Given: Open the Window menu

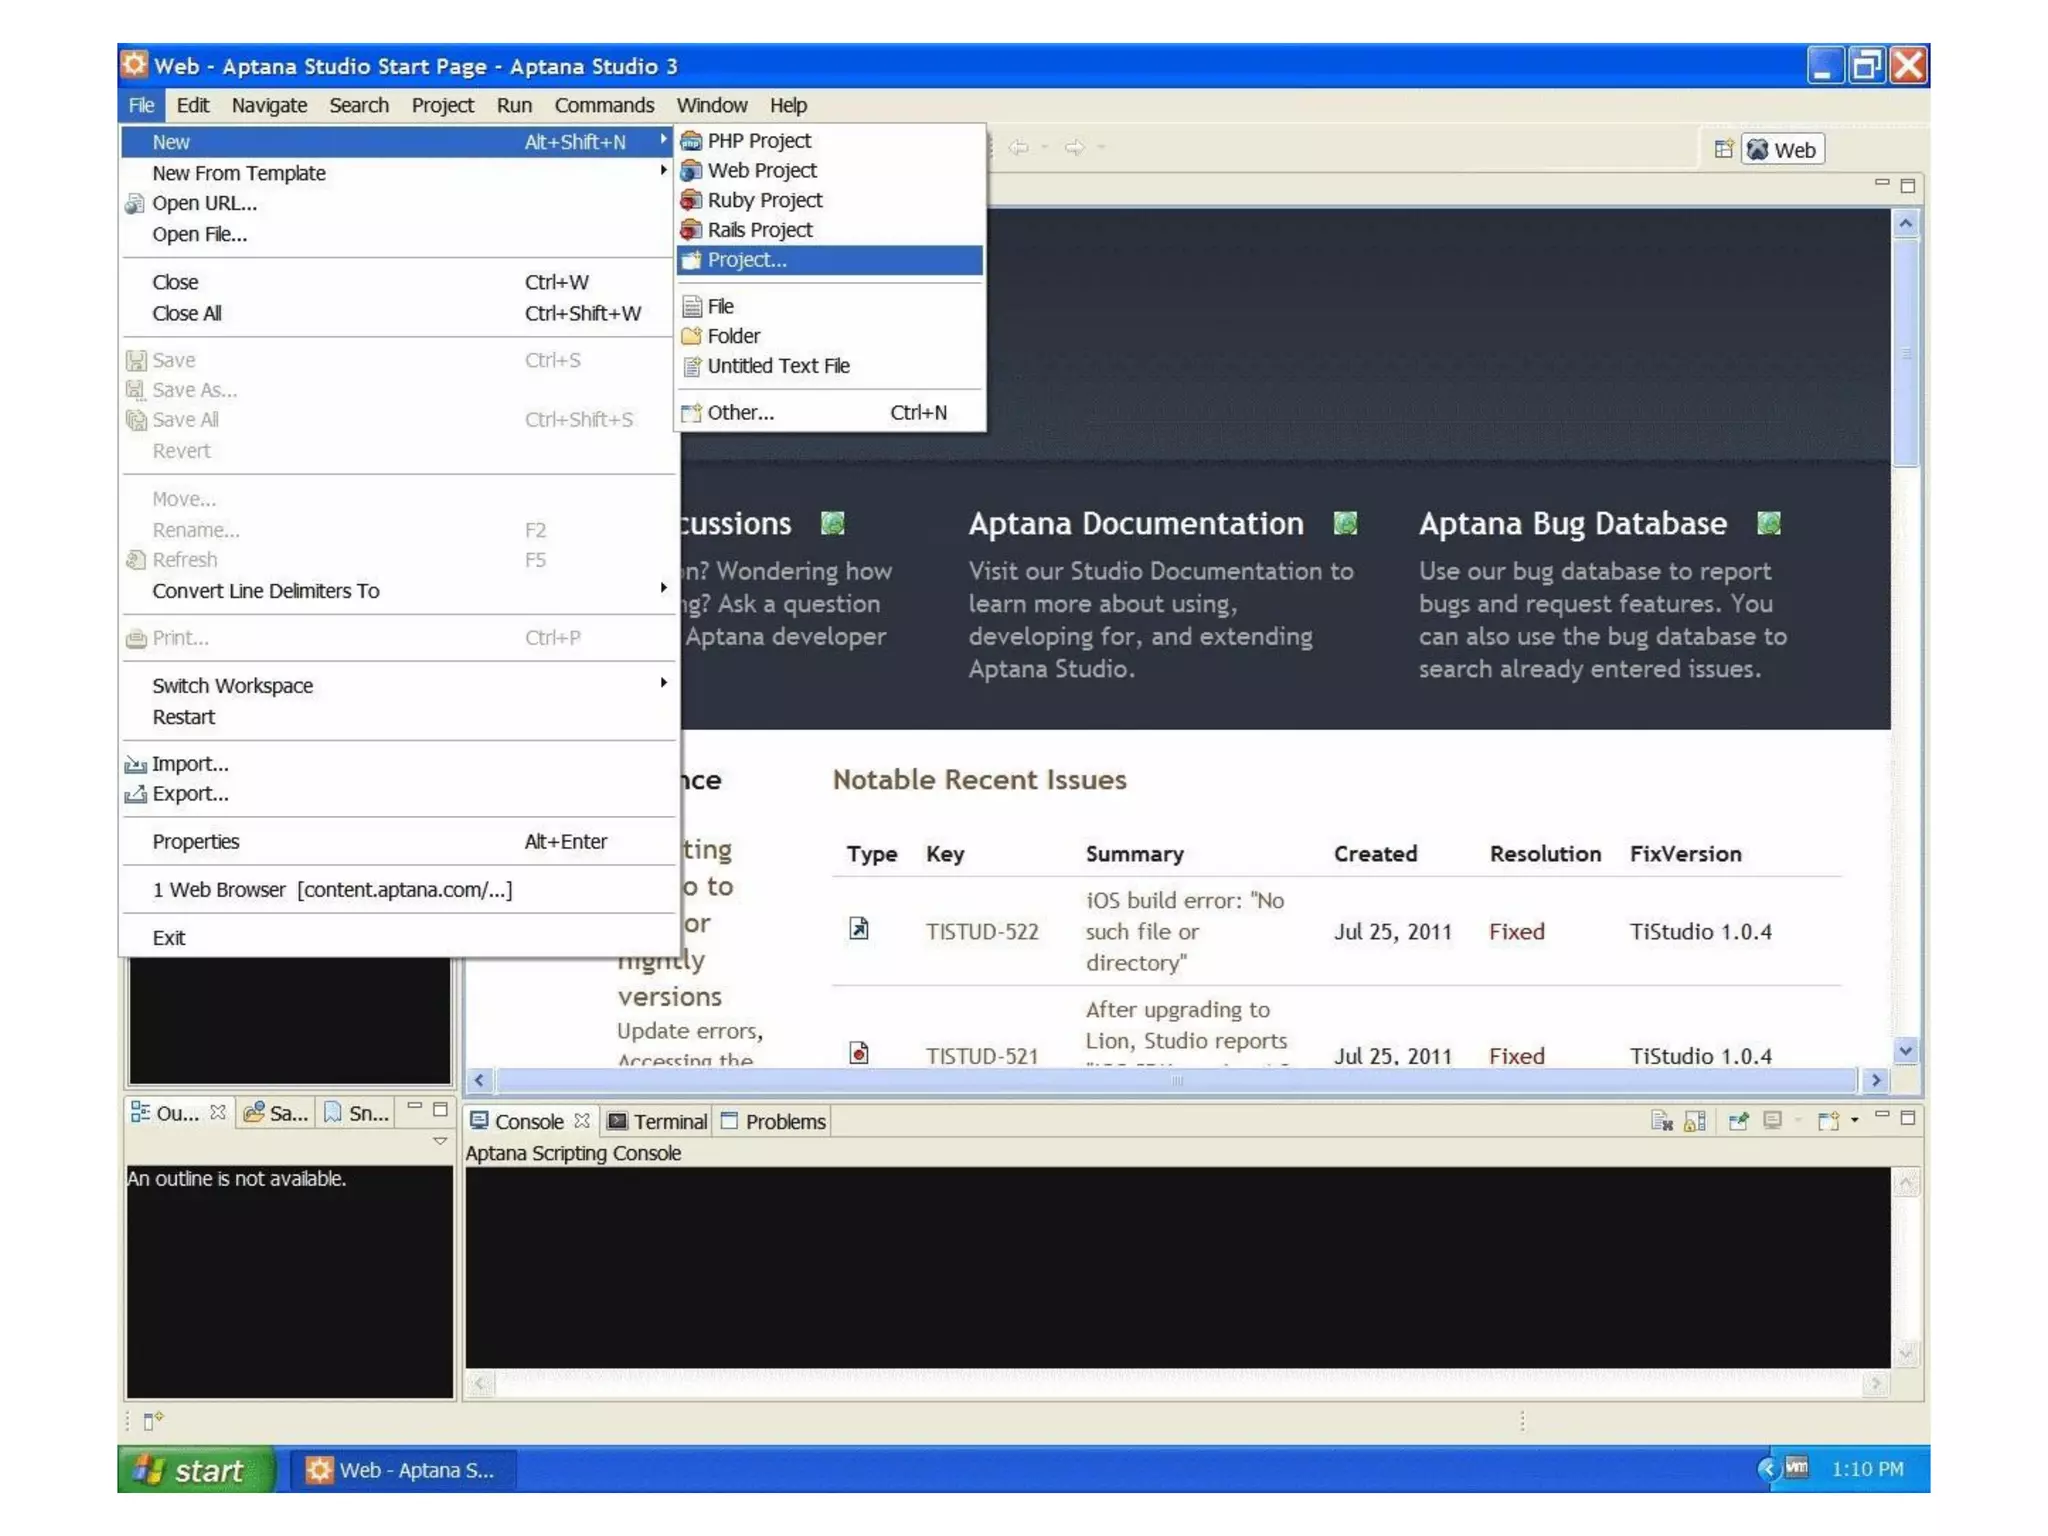Looking at the screenshot, I should (x=711, y=105).
